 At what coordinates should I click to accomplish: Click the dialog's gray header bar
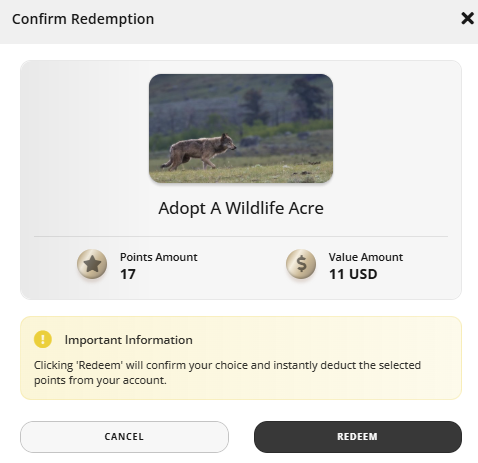click(x=239, y=22)
